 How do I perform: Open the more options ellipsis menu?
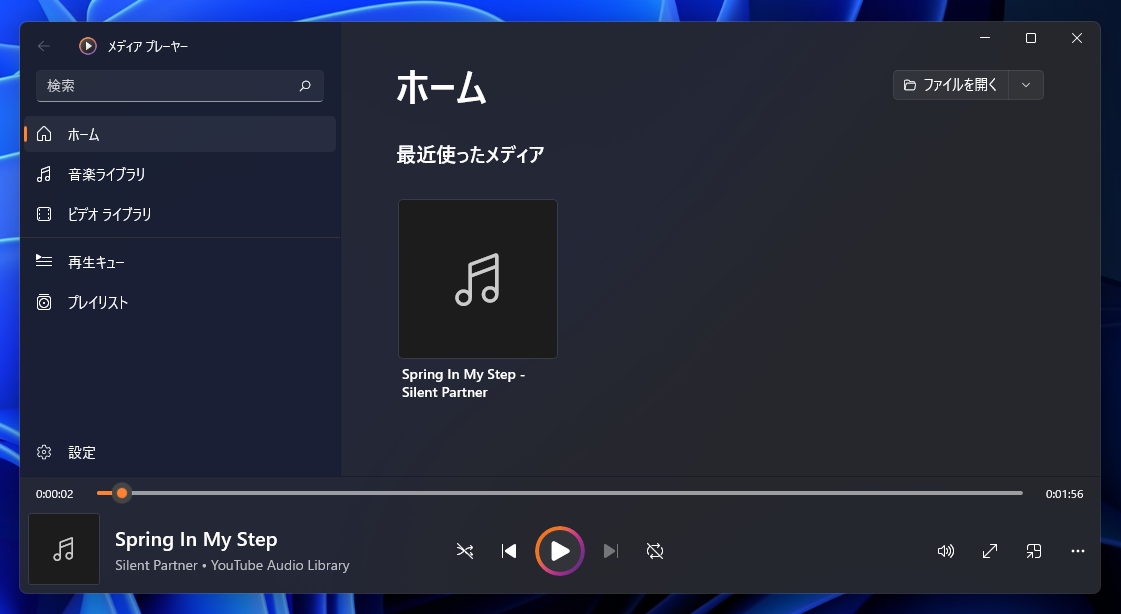coord(1077,551)
